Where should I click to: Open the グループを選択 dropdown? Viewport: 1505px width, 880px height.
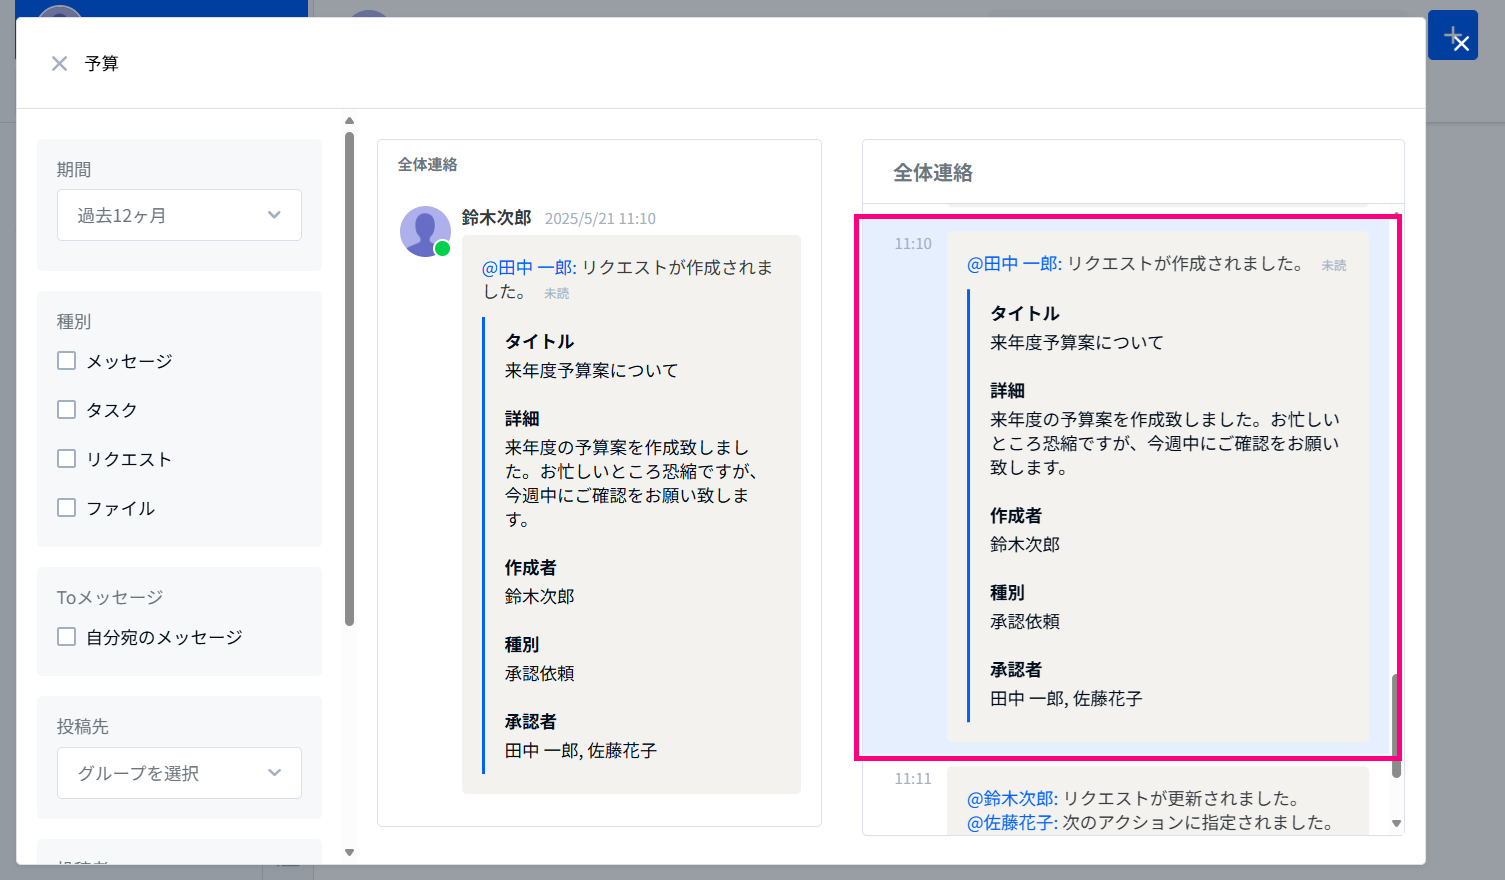click(179, 772)
